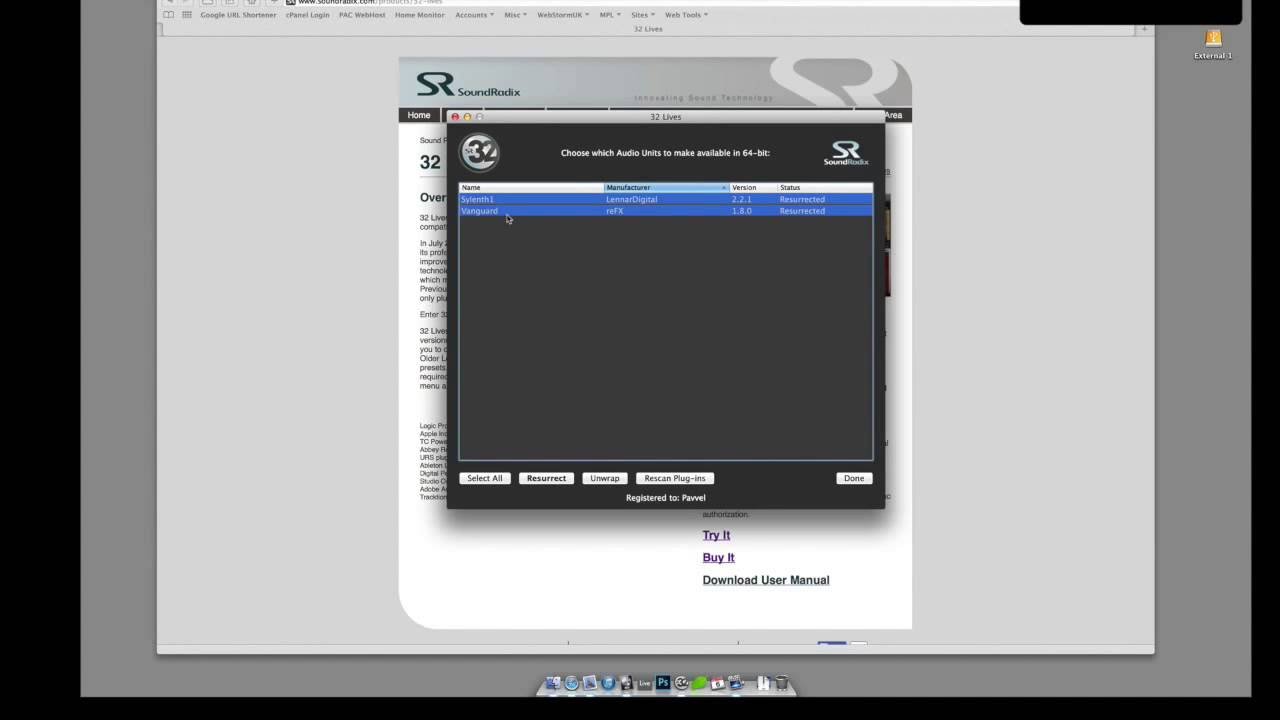Click the LennarDigital manufacturer cell
Image resolution: width=1280 pixels, height=720 pixels.
pos(632,199)
